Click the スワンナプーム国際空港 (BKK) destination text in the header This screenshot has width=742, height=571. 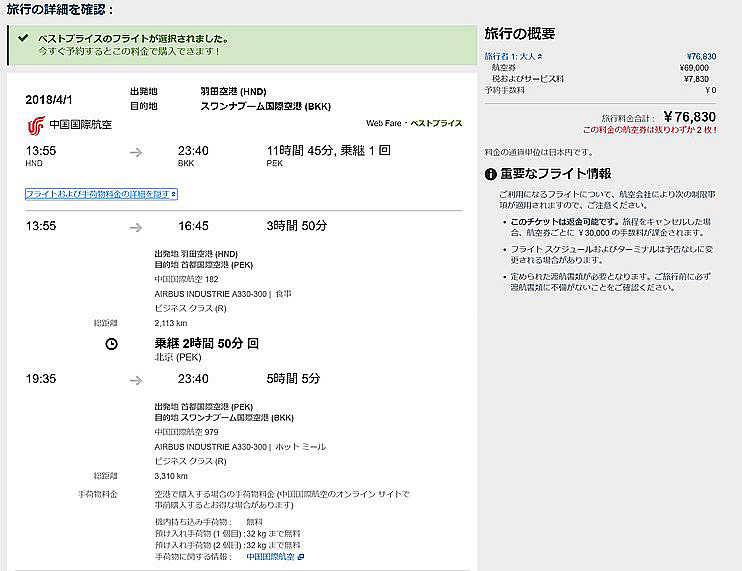pyautogui.click(x=265, y=106)
